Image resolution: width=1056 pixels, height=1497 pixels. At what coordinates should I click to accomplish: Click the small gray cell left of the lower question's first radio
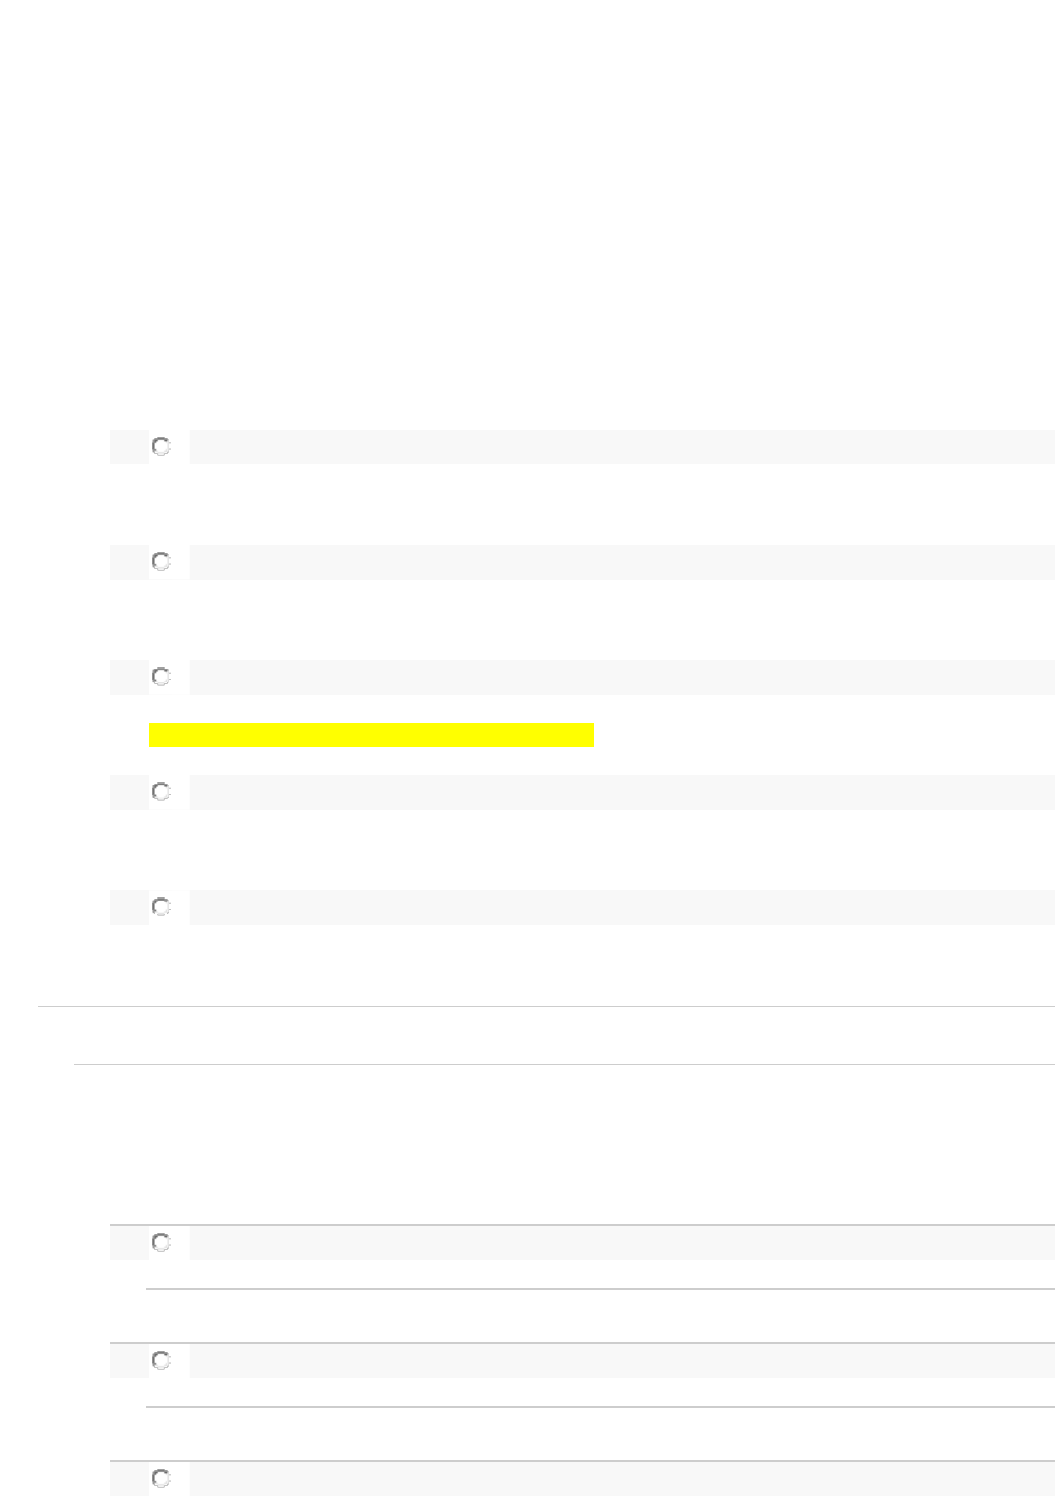pos(128,1243)
